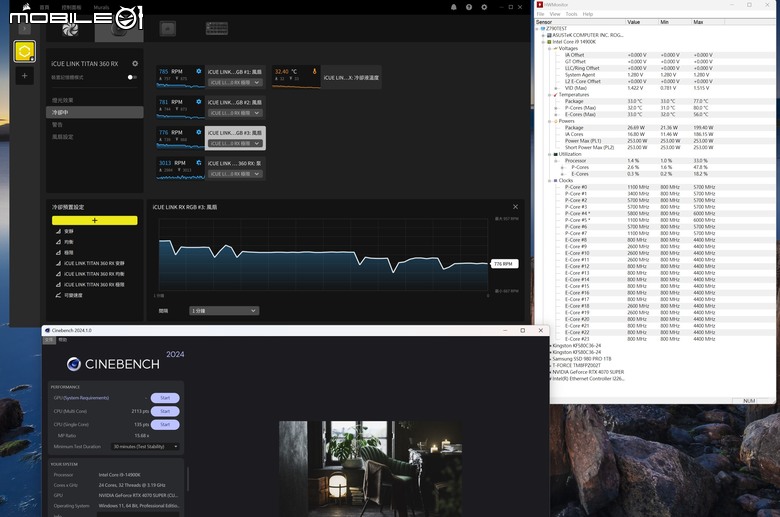Open preset dropdown for RX RGB #1 fan
780x517 pixels.
(x=235, y=83)
